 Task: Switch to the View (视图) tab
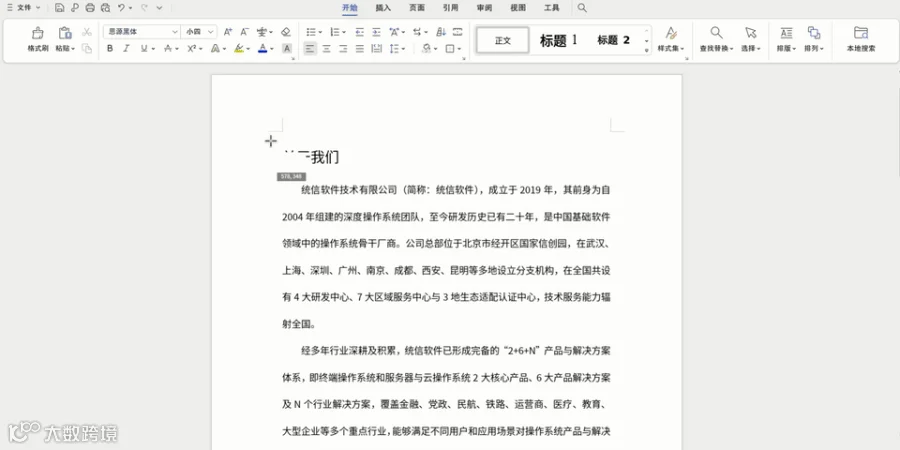coord(518,8)
